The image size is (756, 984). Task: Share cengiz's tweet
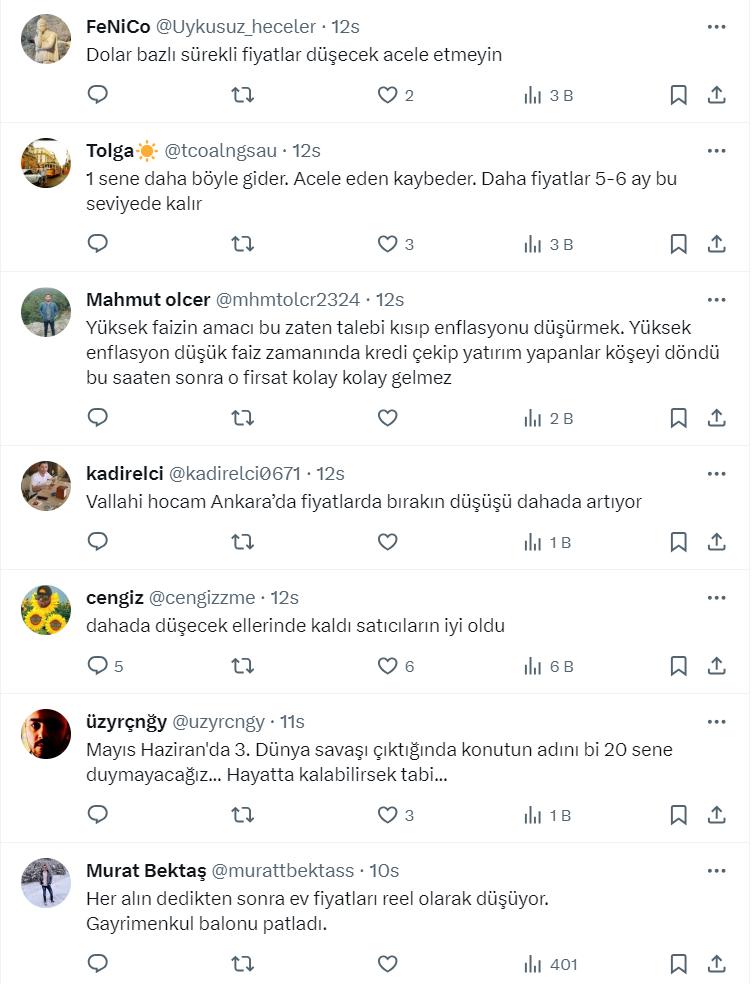[716, 666]
